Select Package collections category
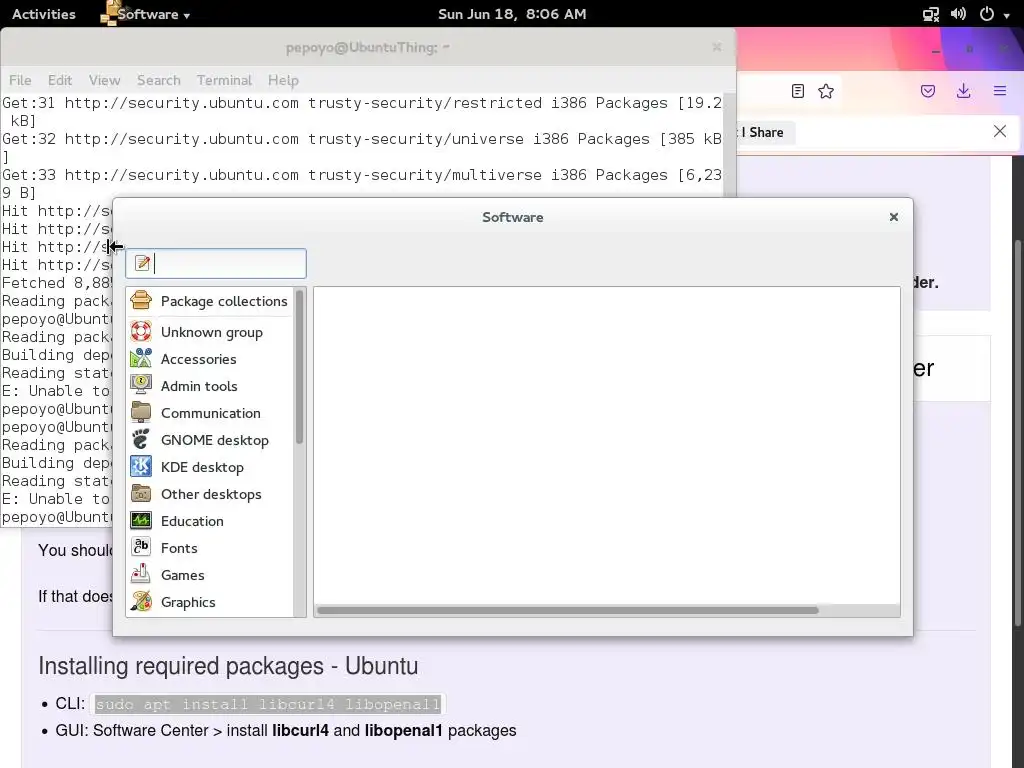Viewport: 1024px width, 768px height. 210,301
